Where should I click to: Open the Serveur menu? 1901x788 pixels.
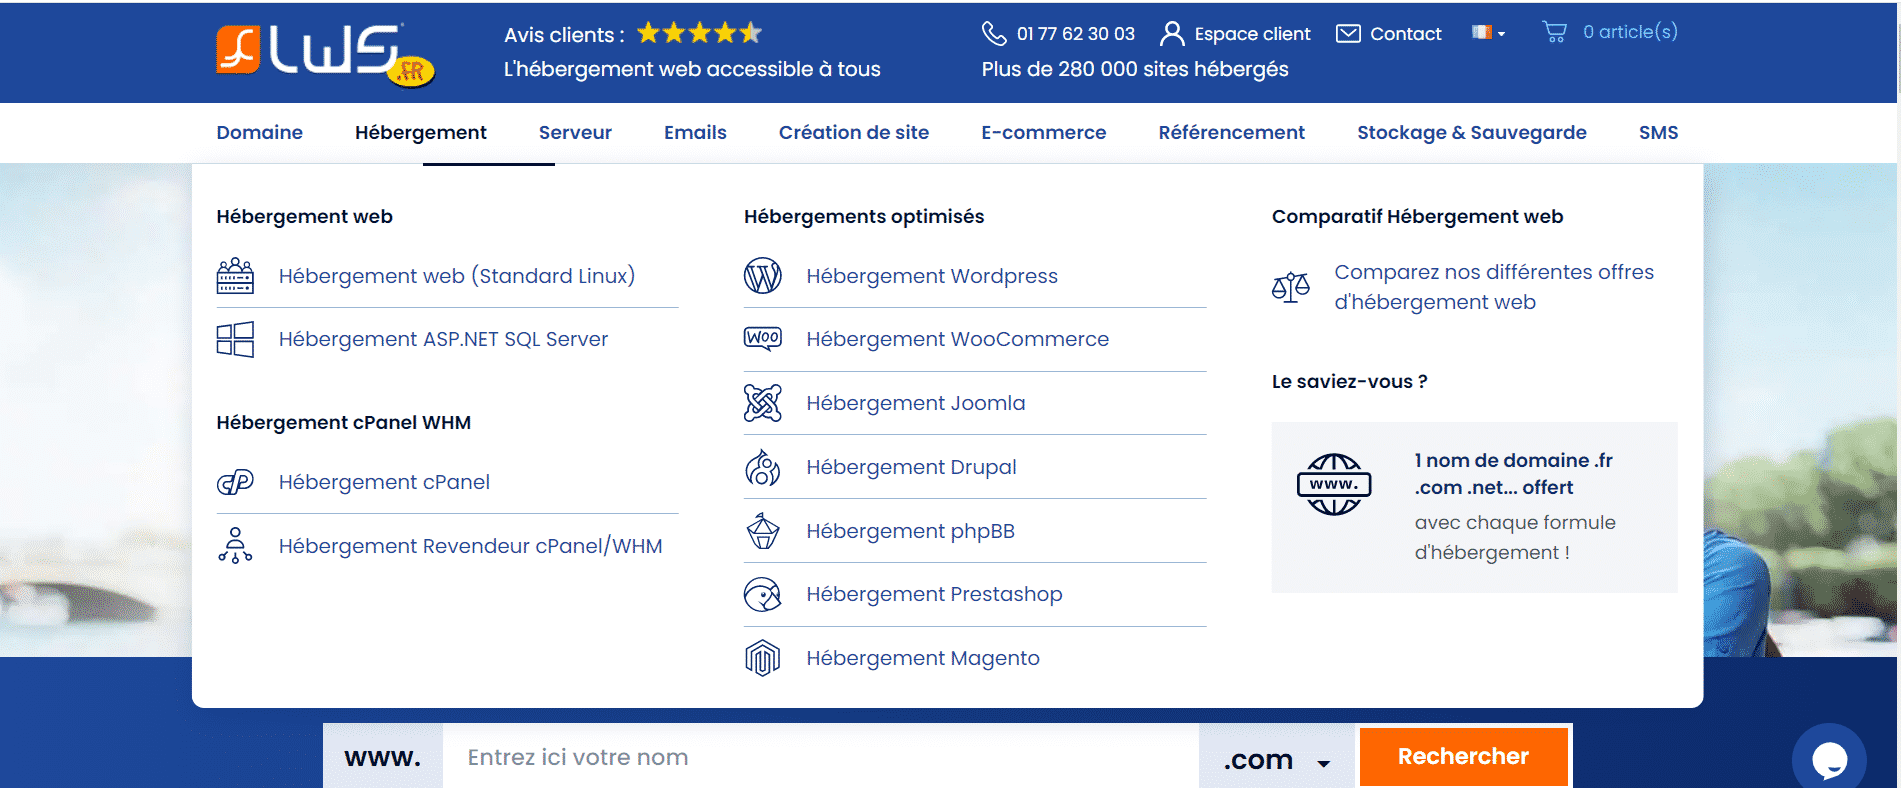pos(575,132)
